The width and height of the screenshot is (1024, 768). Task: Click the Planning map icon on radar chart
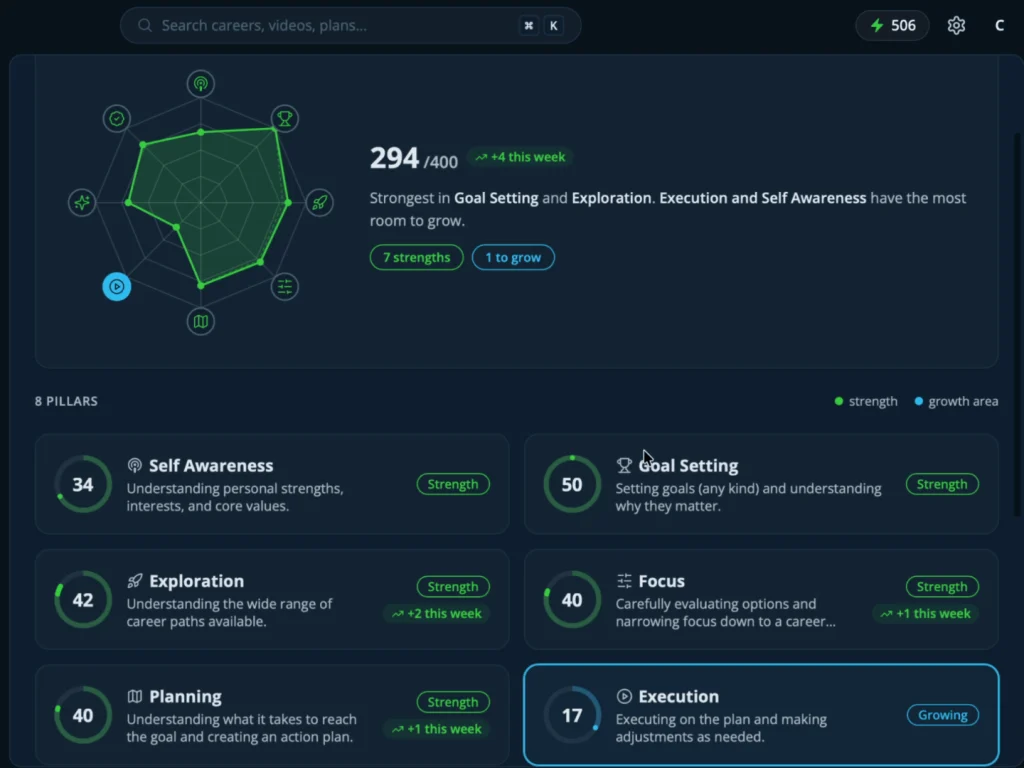click(x=200, y=321)
